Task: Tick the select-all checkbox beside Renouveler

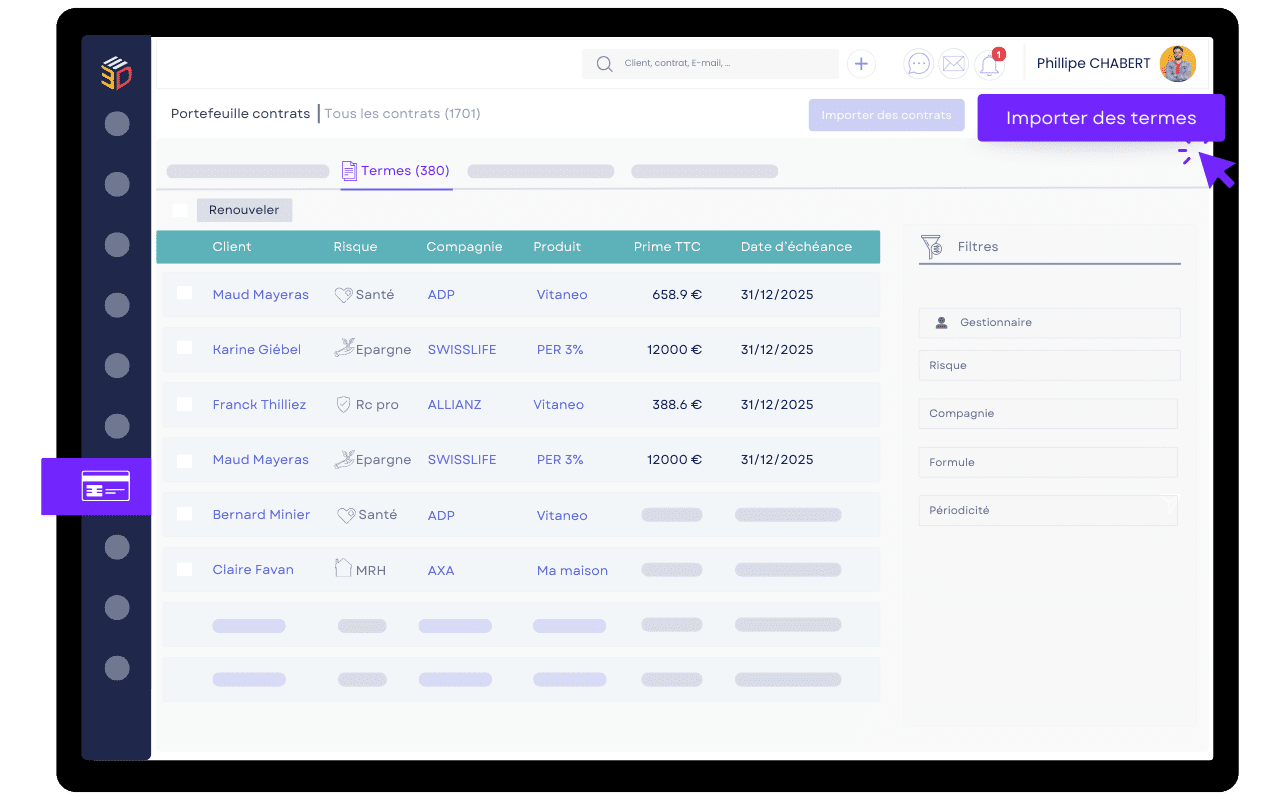Action: click(x=180, y=209)
